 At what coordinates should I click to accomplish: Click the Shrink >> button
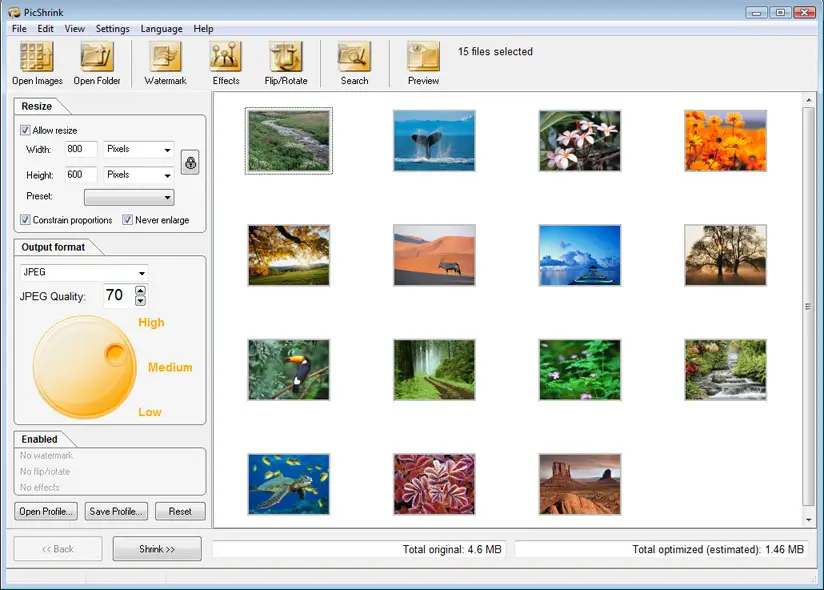pyautogui.click(x=157, y=548)
